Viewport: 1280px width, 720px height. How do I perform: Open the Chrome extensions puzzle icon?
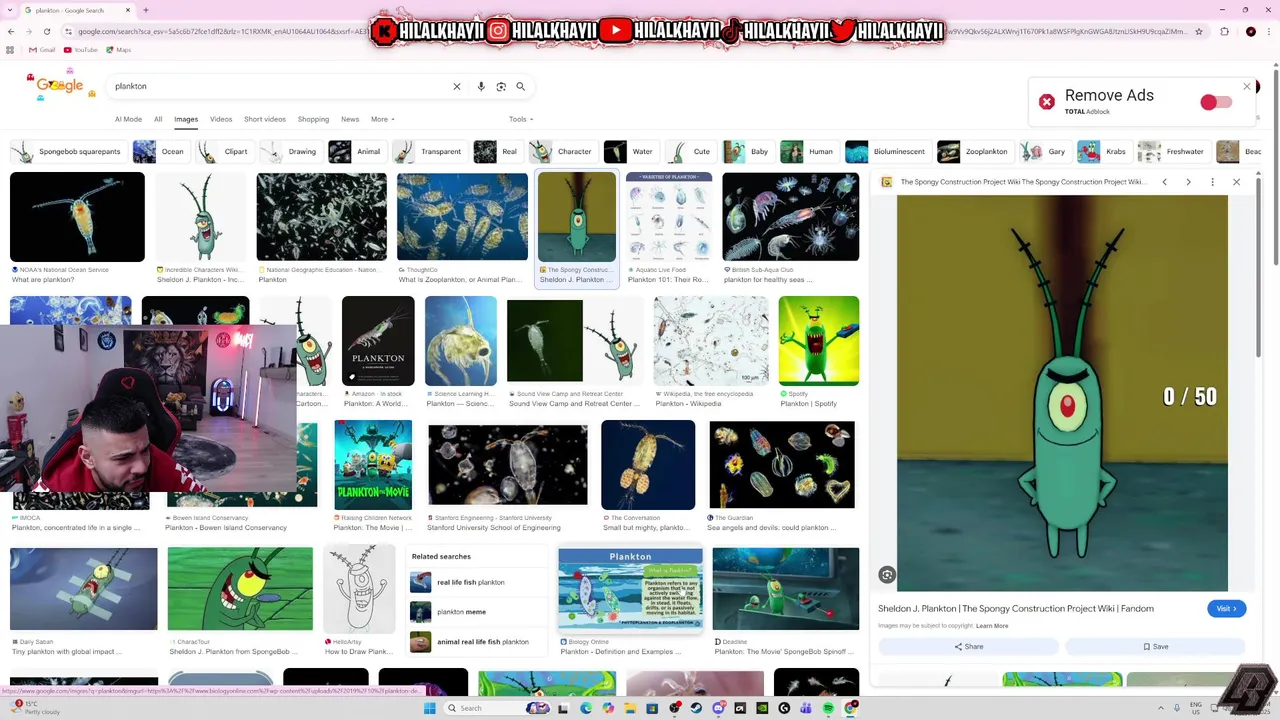click(1224, 31)
